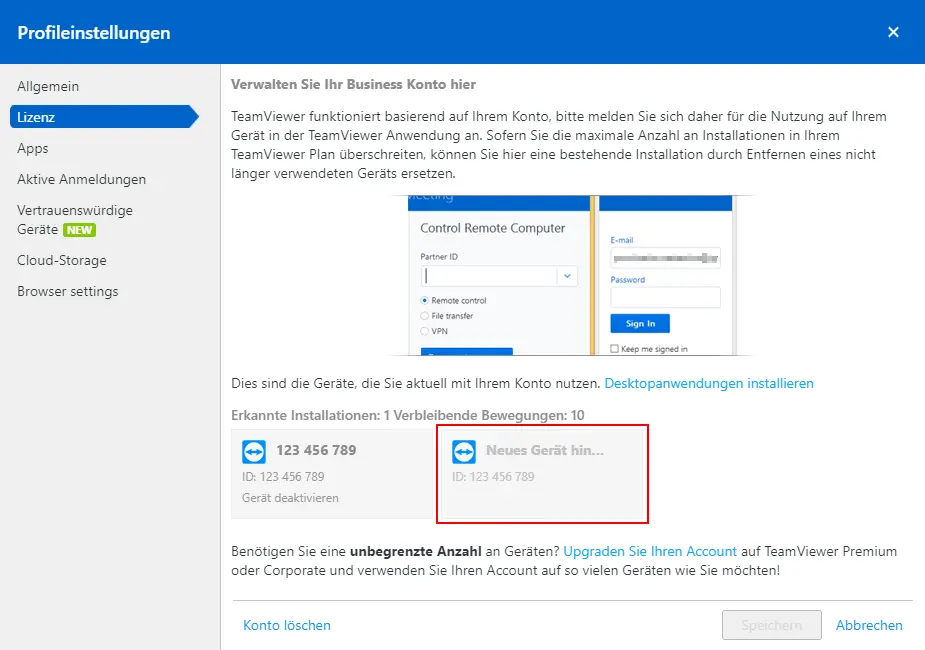Open the Apps section
925x650 pixels.
32,148
